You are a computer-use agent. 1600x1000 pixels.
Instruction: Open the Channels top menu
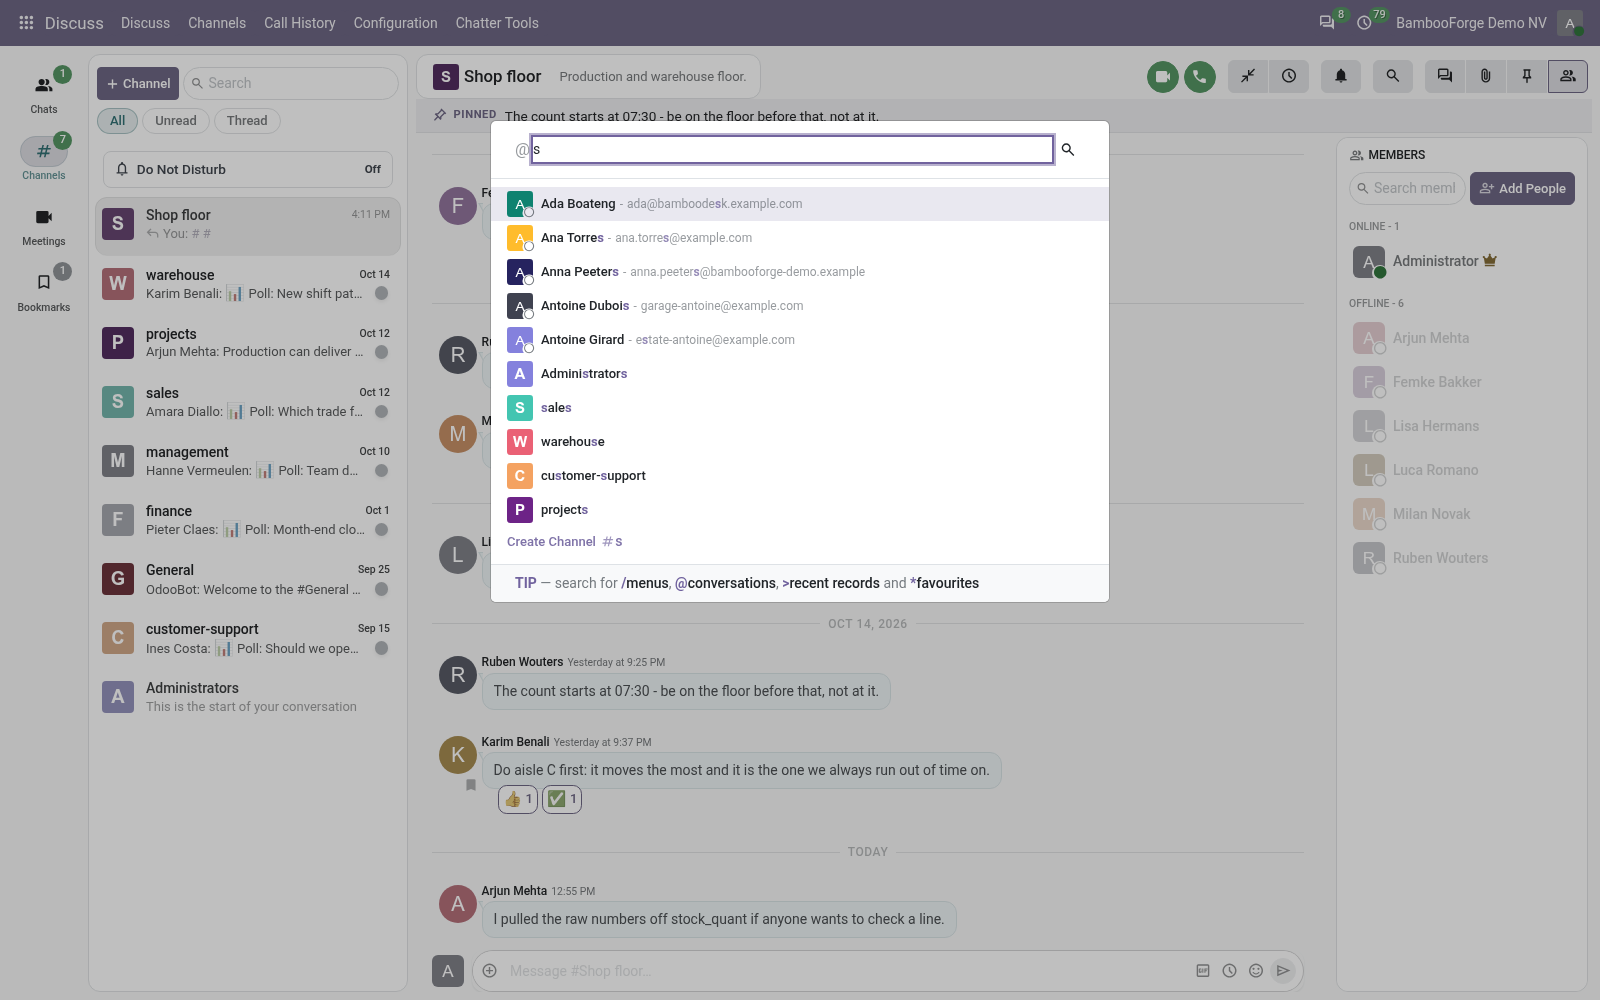[217, 23]
